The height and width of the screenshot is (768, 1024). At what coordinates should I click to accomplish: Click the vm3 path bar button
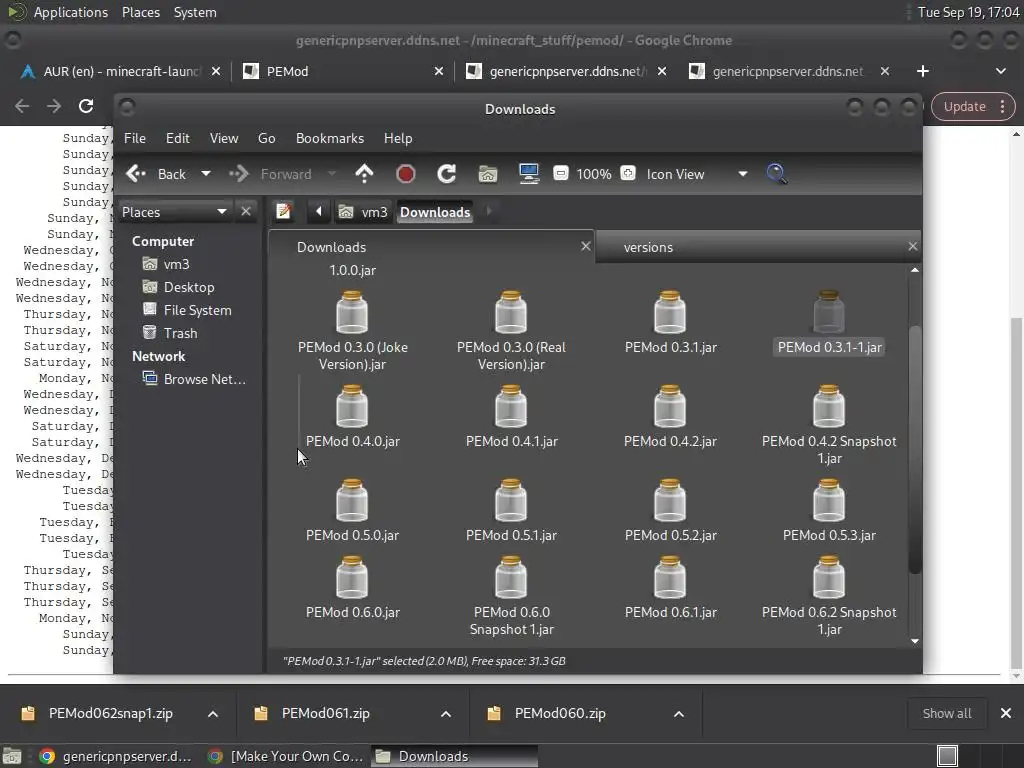pyautogui.click(x=364, y=212)
